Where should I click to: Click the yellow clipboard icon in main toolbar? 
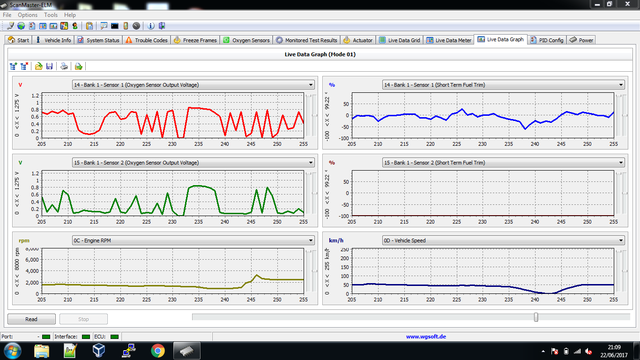(89, 26)
